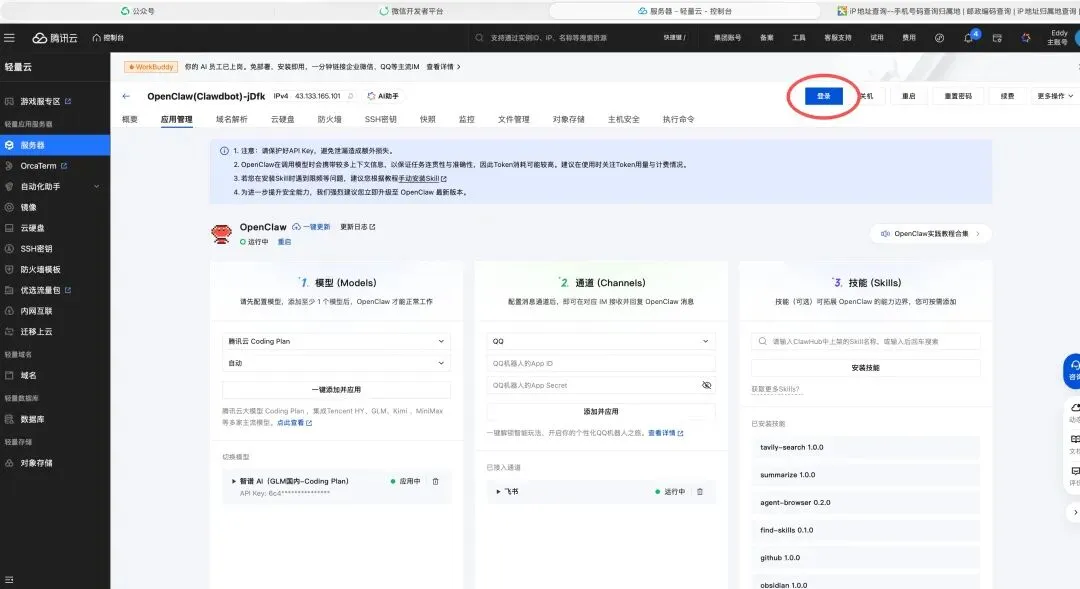Click the 腾讯云 cloud logo

[55, 38]
